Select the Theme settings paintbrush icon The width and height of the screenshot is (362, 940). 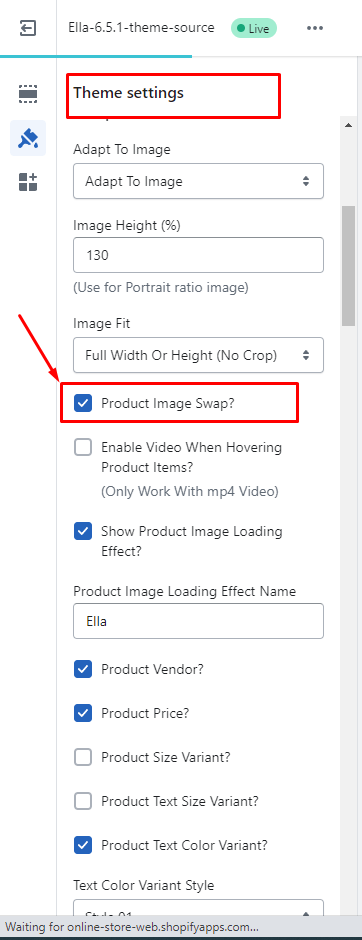(28, 138)
